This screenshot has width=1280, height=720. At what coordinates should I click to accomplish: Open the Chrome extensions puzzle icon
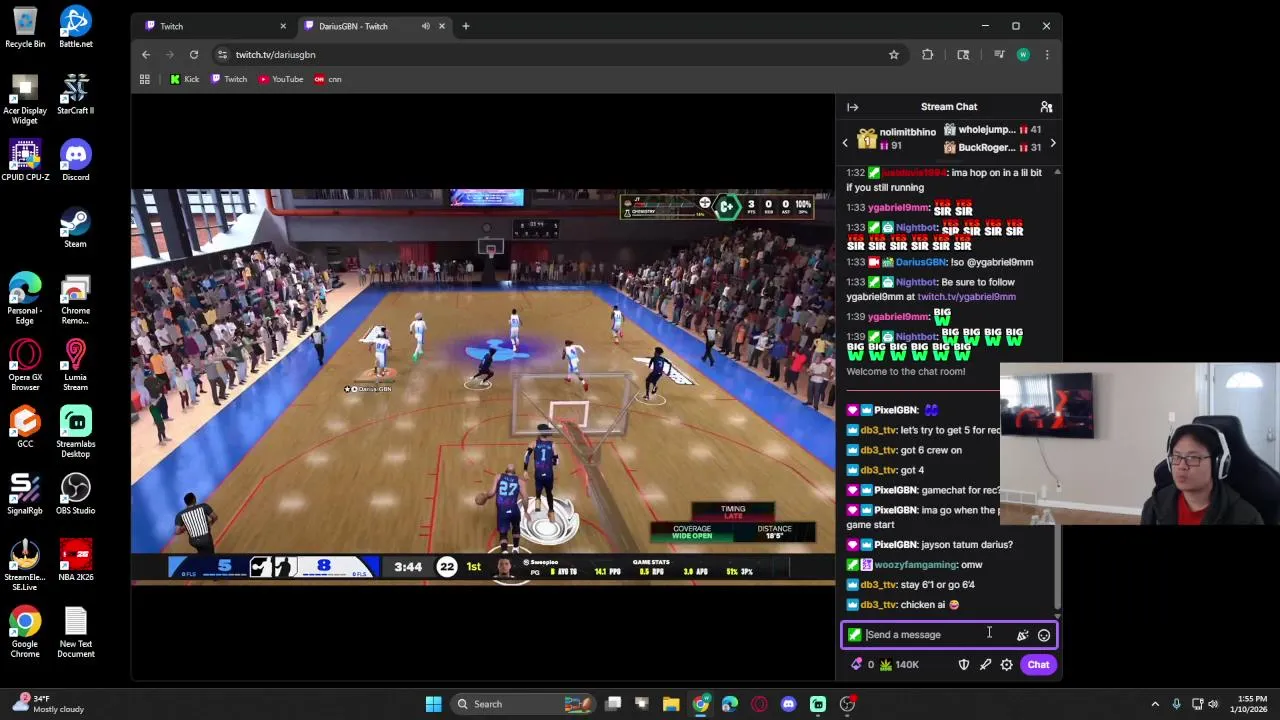point(927,55)
